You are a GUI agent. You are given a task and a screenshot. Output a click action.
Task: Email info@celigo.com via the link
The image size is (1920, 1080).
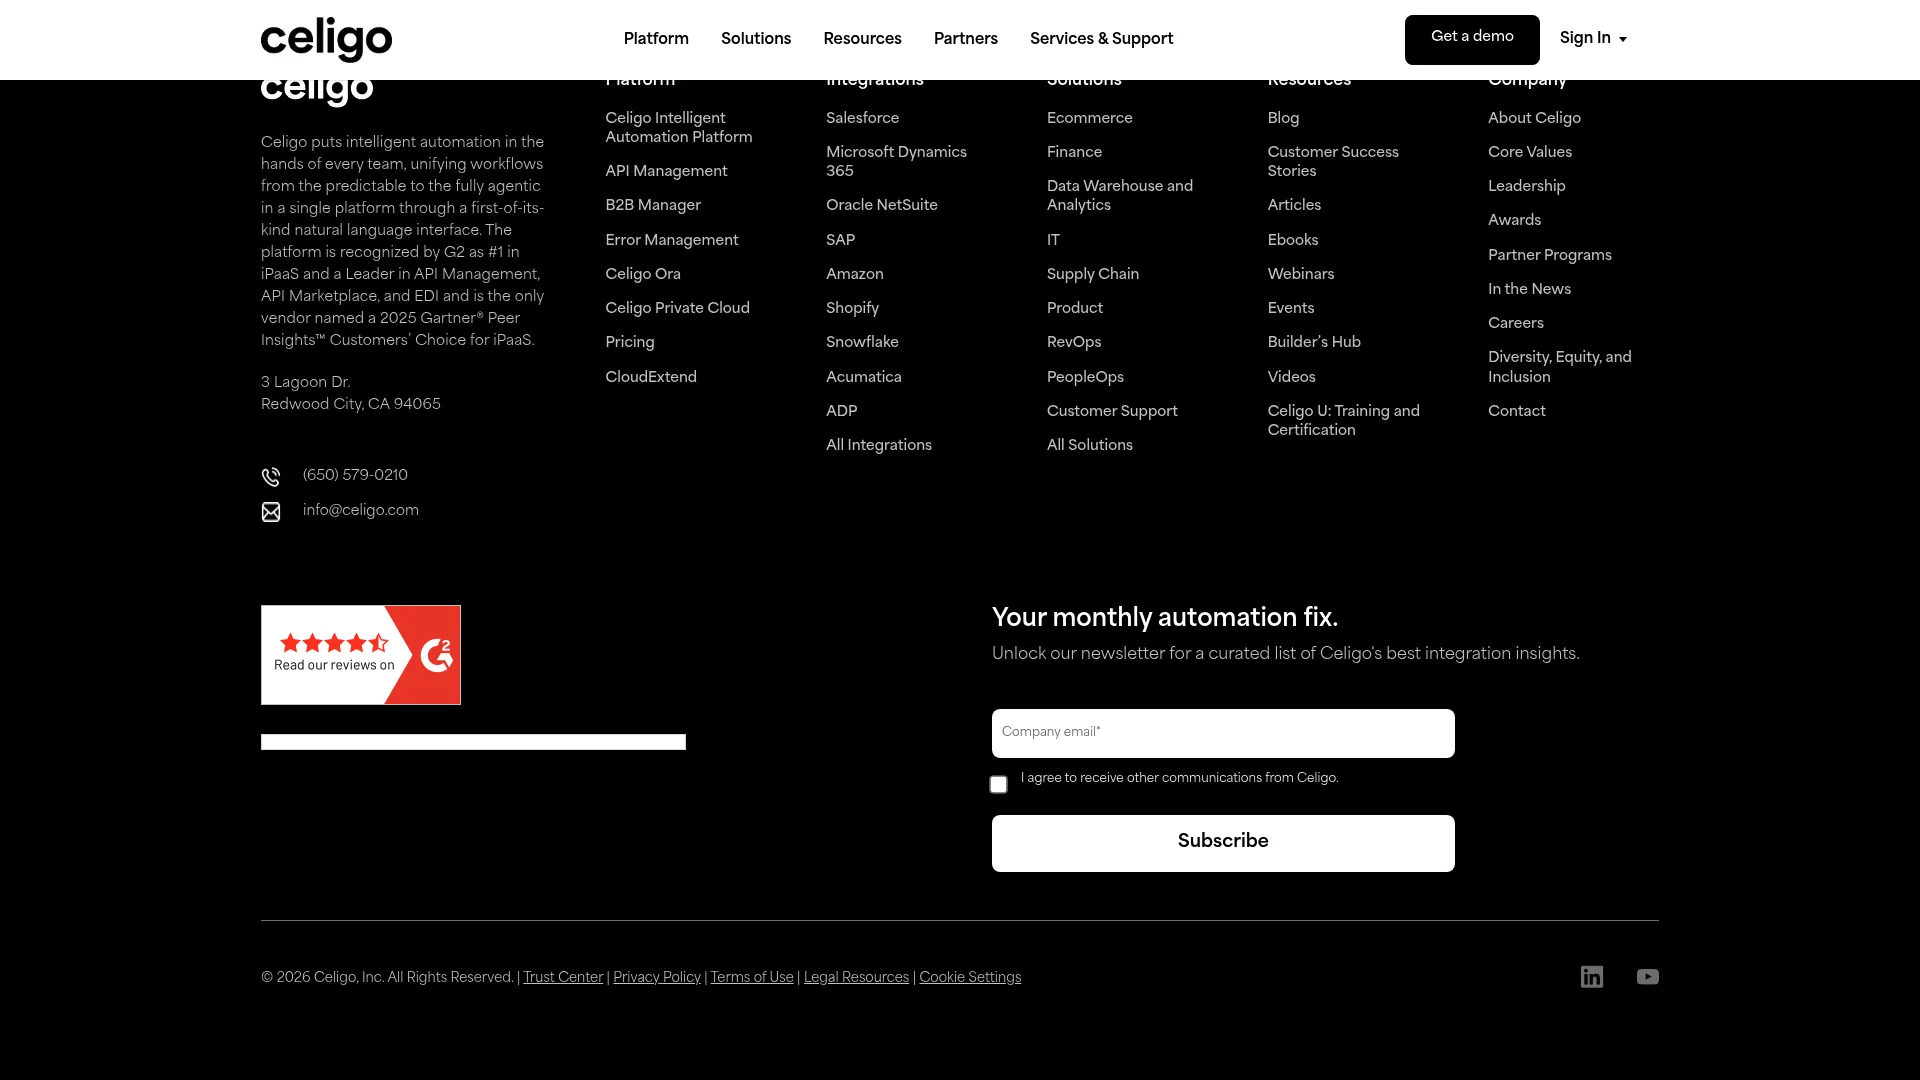361,511
